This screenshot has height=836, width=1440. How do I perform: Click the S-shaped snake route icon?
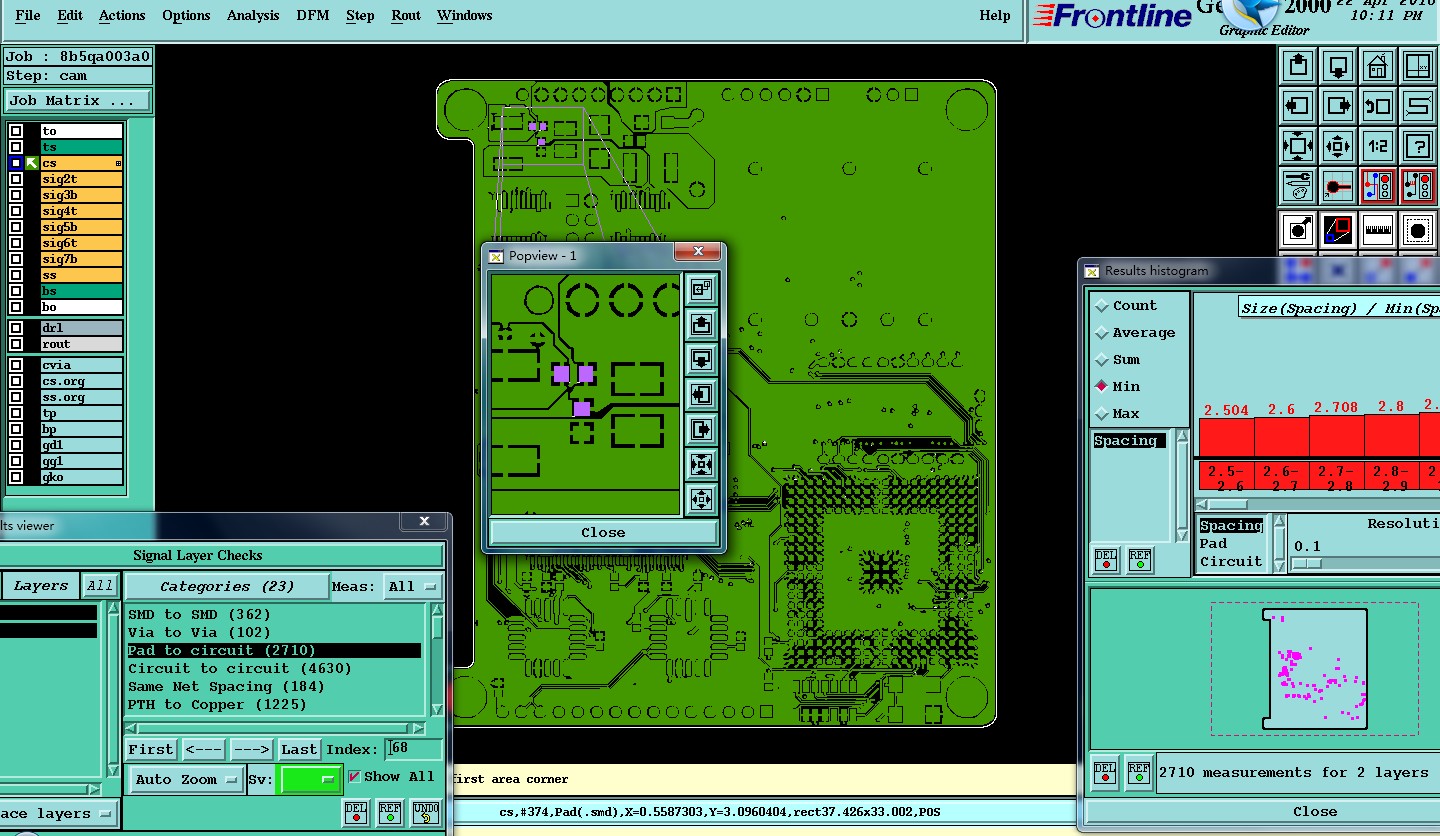(1418, 105)
